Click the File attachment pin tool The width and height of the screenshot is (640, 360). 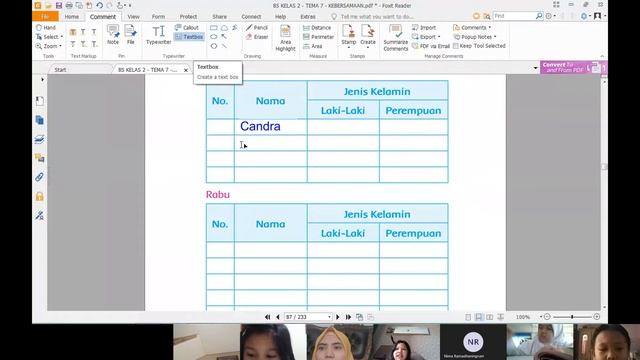pos(130,34)
